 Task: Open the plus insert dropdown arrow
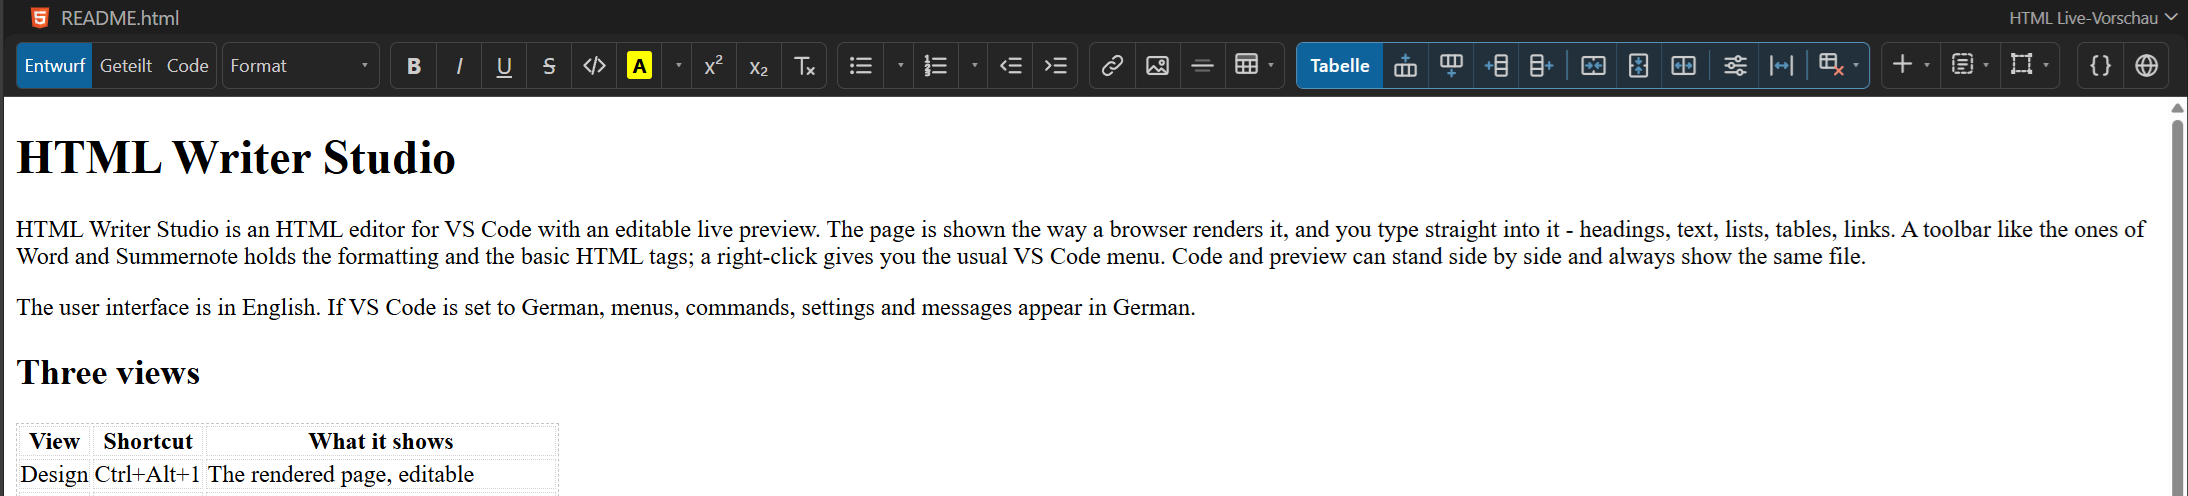point(1927,66)
